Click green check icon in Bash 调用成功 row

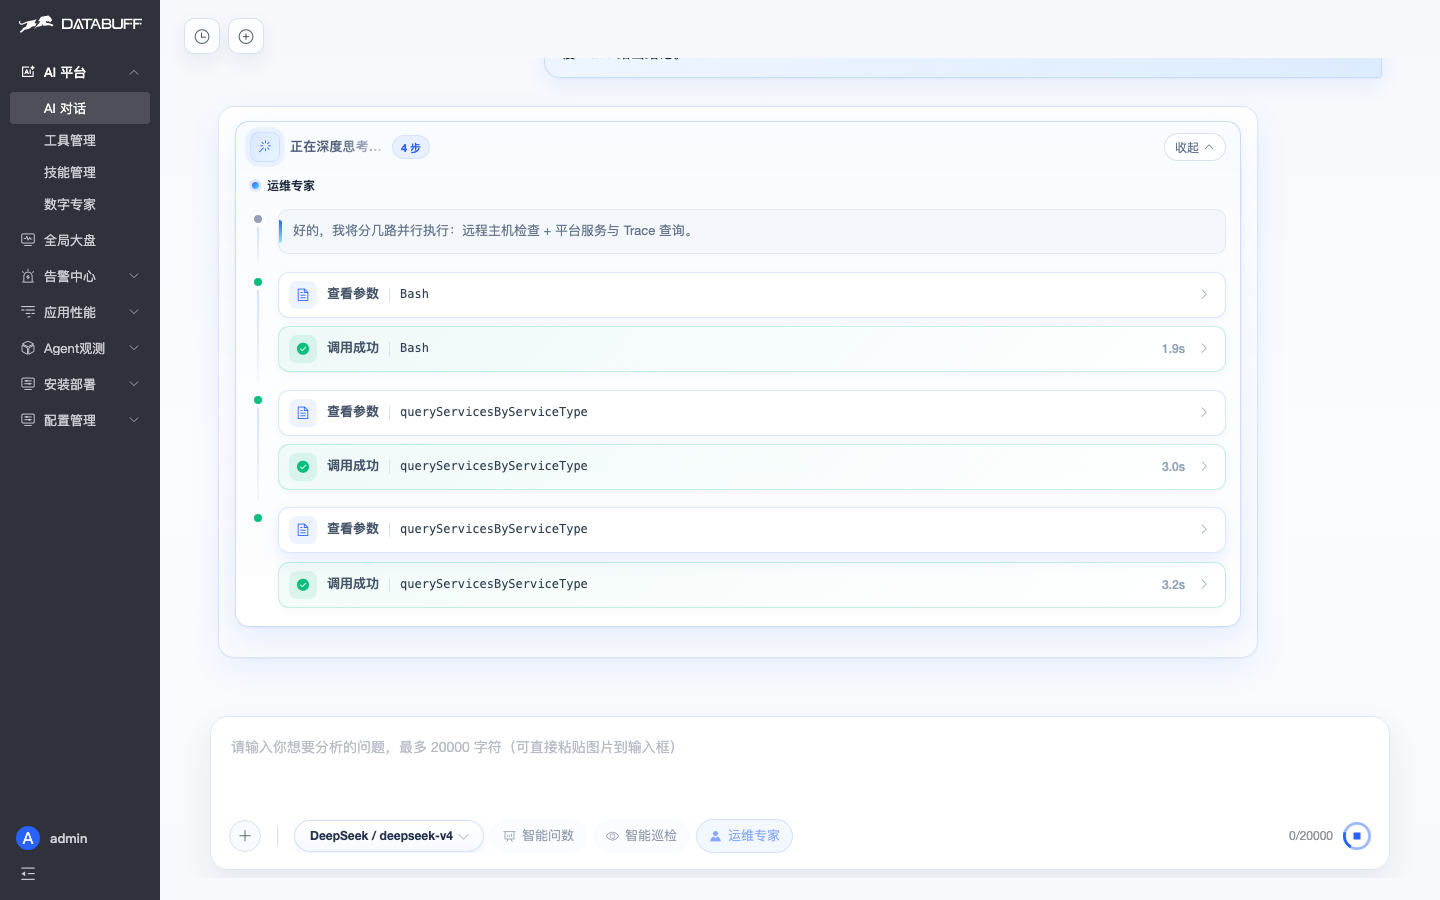coord(303,349)
